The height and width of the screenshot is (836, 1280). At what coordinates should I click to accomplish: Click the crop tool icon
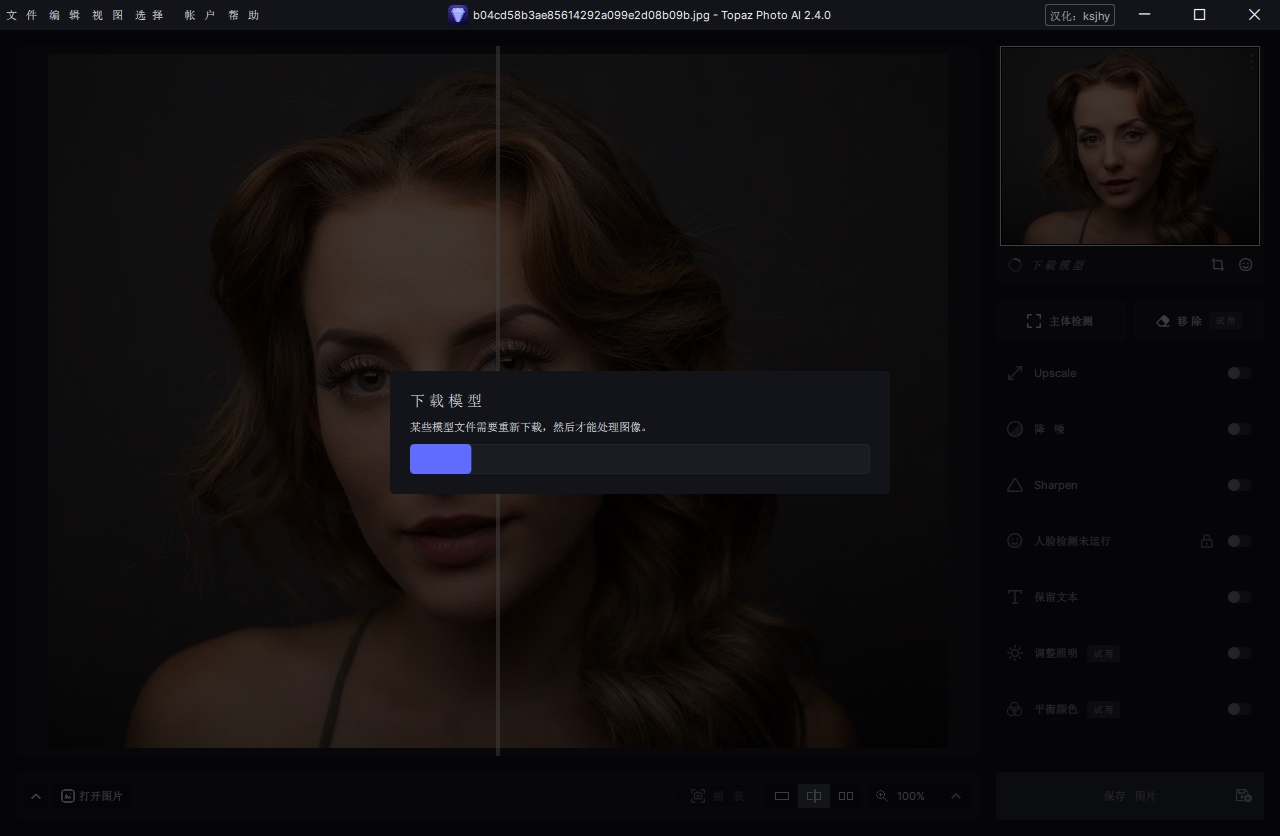[1217, 265]
